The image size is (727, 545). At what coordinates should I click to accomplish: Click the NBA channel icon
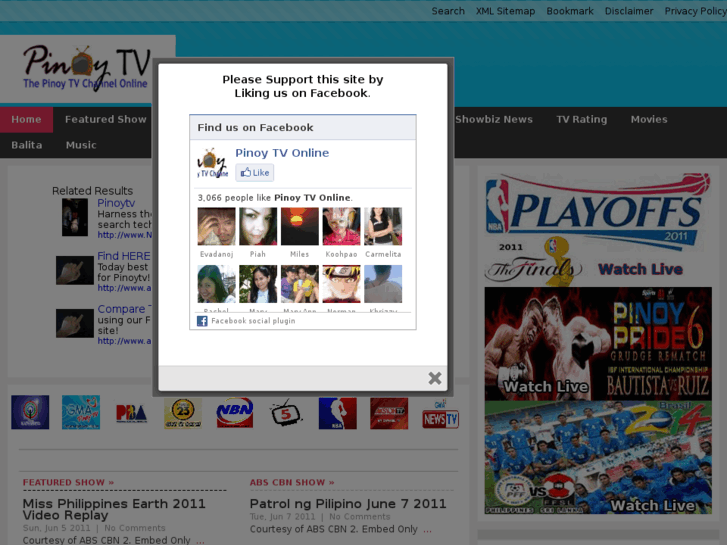[338, 413]
